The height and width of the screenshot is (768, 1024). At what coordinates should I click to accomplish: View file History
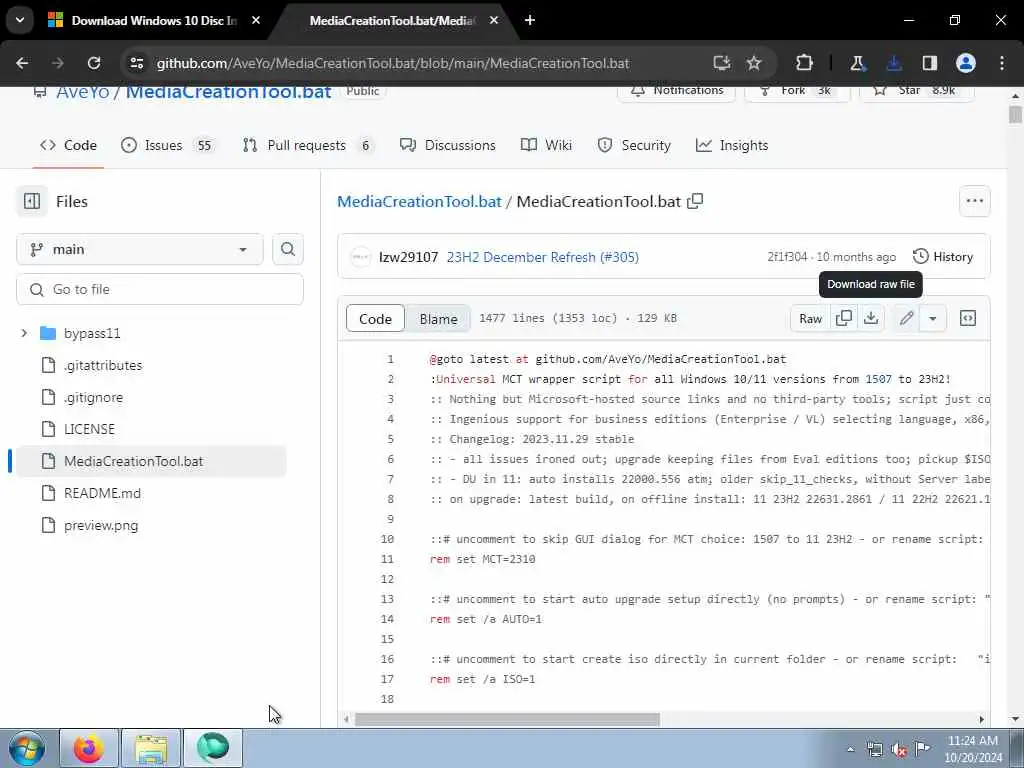tap(943, 257)
